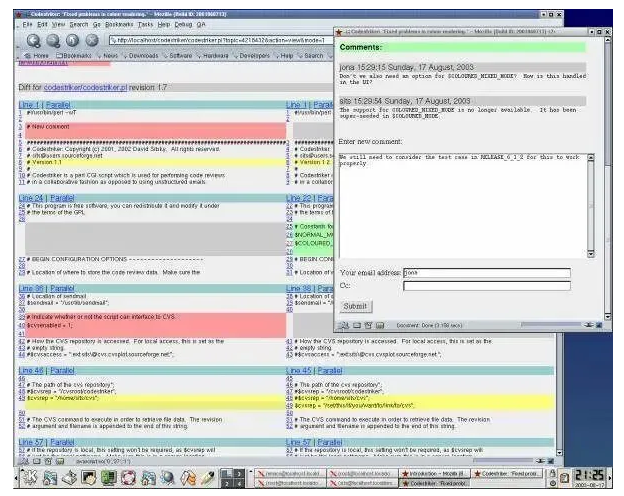
Task: Stop loading with the Stop button
Action: [92, 40]
